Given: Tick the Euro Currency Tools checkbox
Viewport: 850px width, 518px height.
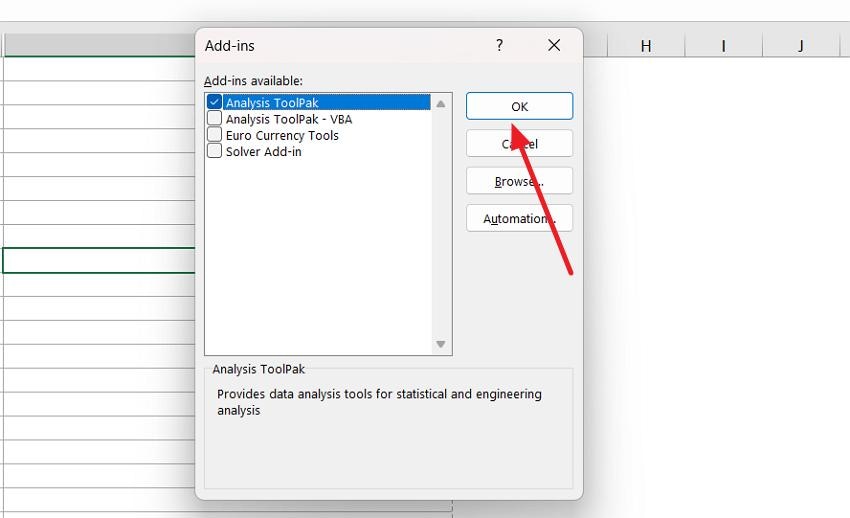Looking at the screenshot, I should 214,134.
